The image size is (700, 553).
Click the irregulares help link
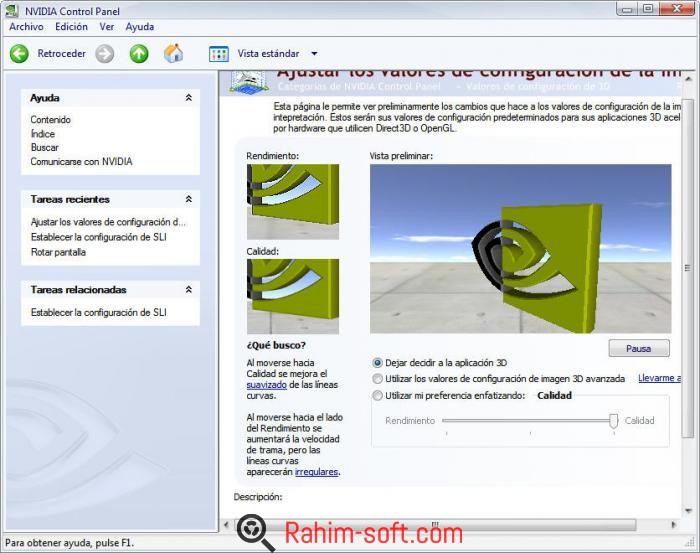point(317,472)
